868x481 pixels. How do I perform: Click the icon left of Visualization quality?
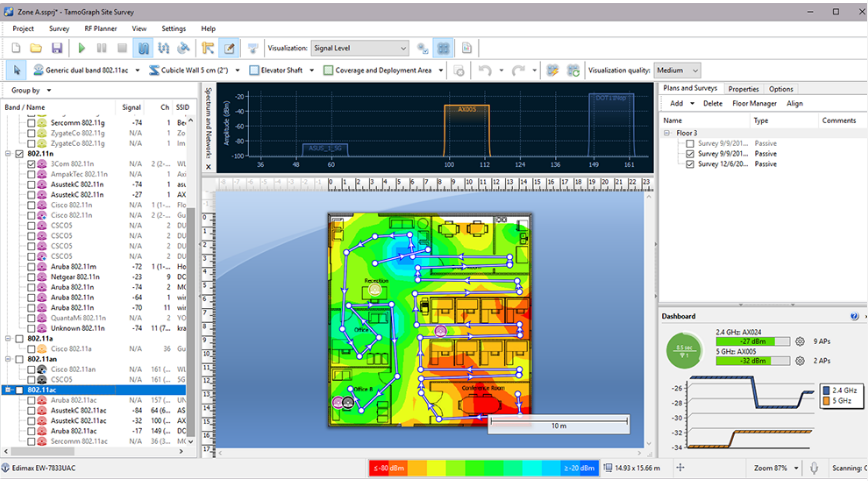point(574,70)
